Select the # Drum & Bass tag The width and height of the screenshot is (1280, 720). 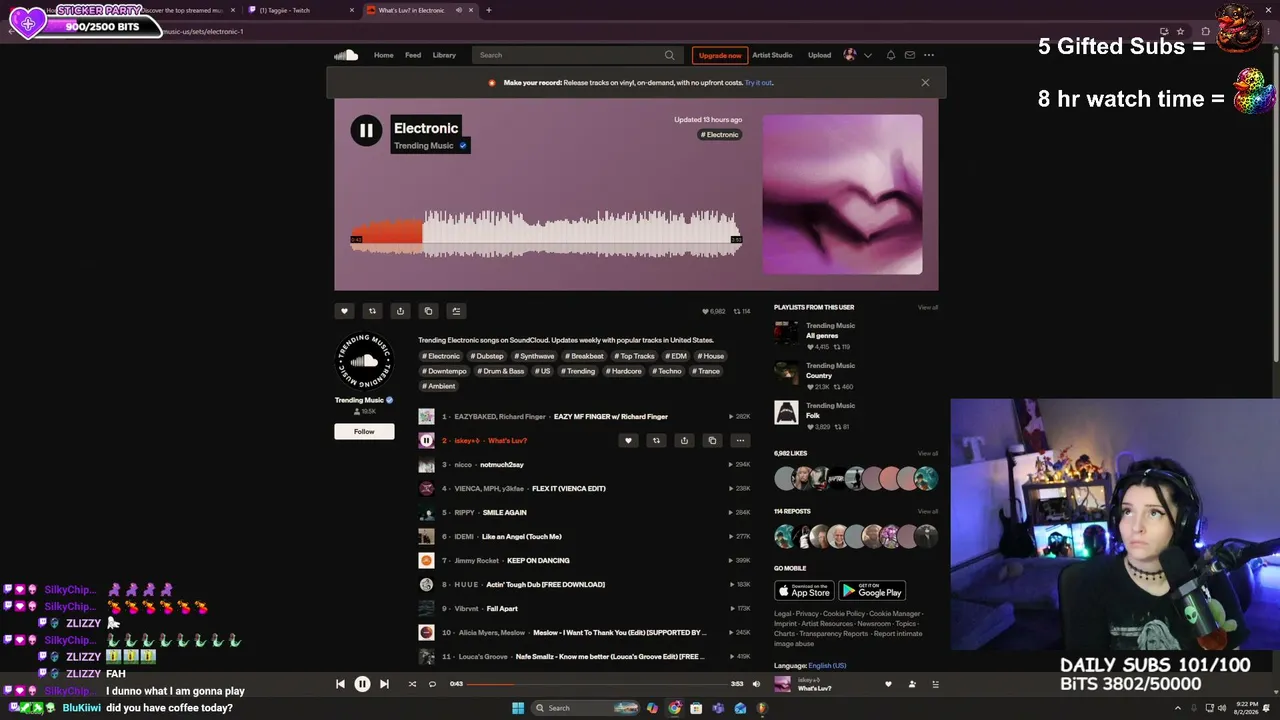click(x=500, y=371)
